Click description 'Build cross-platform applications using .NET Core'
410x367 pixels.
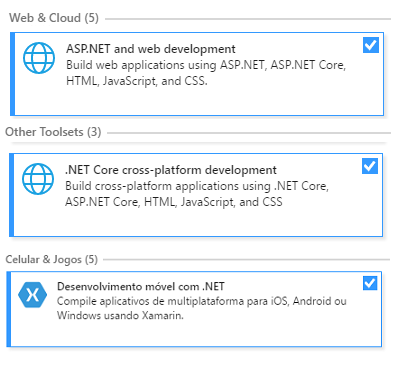pyautogui.click(x=197, y=194)
